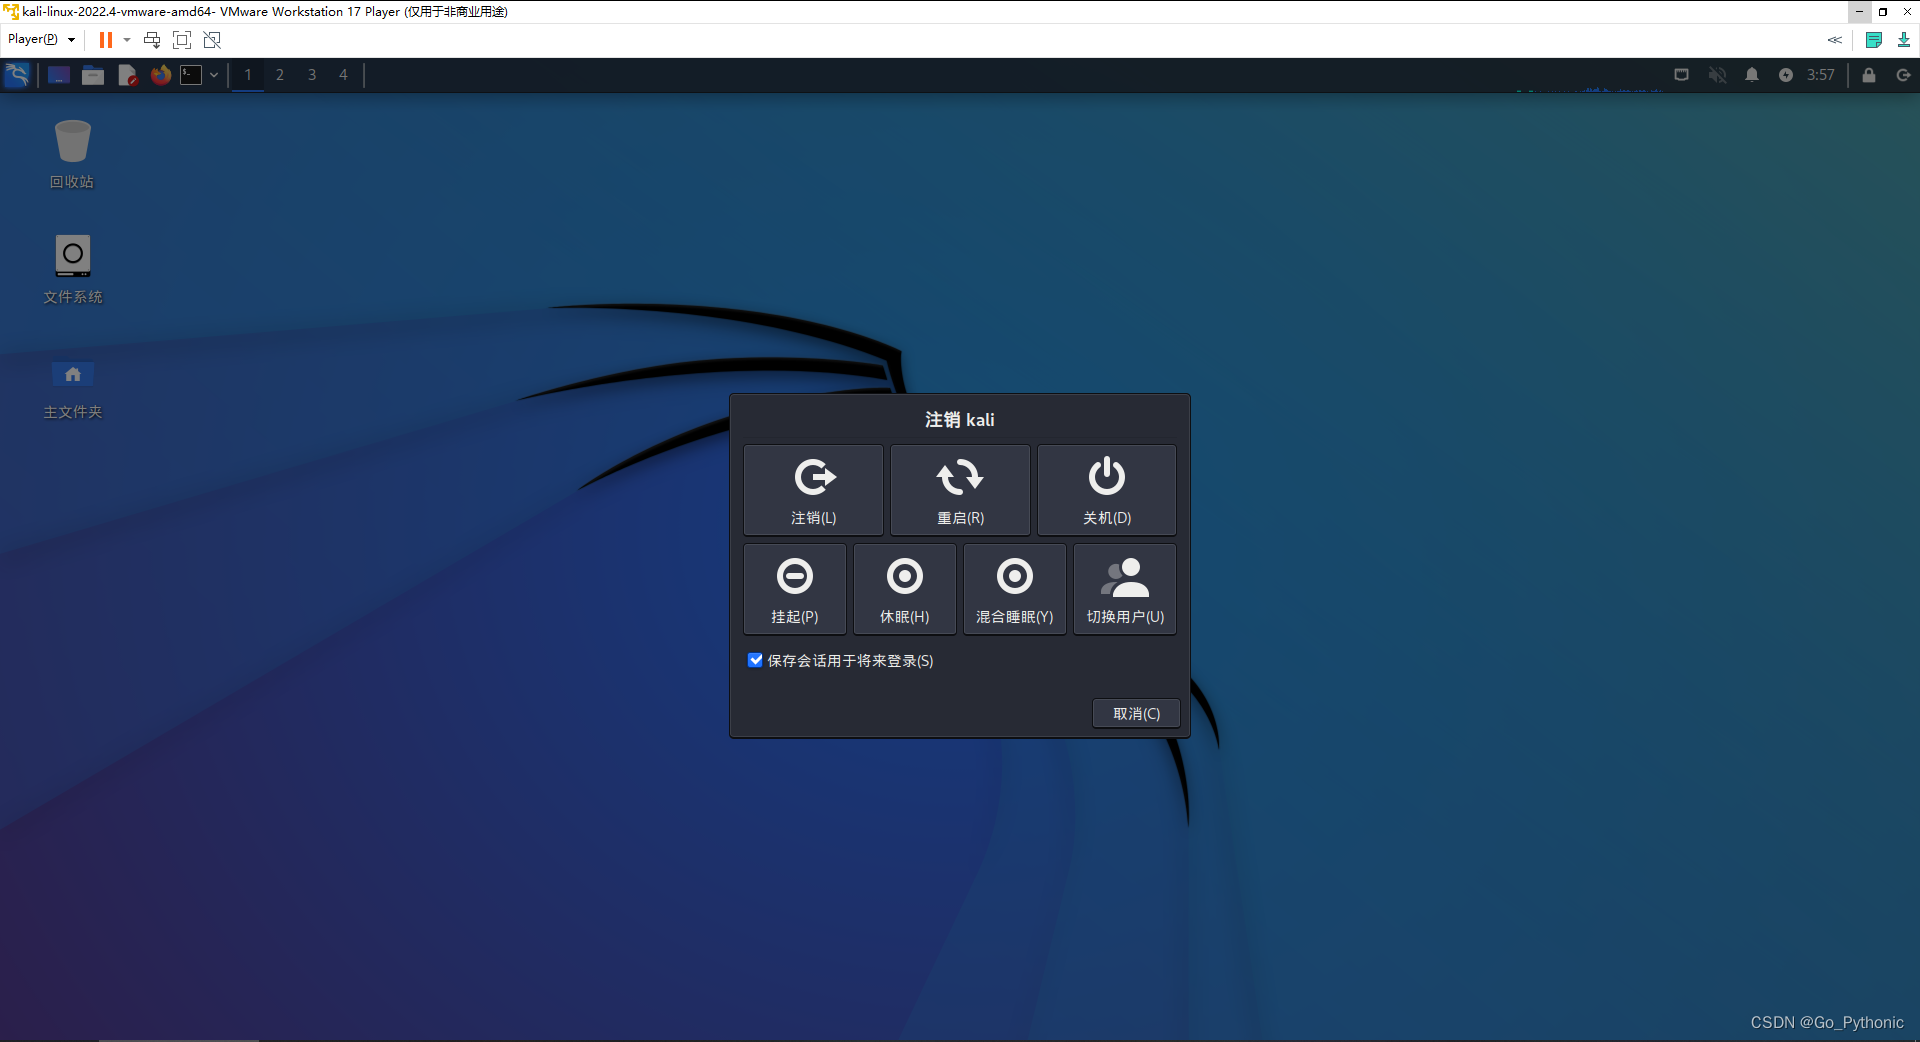The width and height of the screenshot is (1920, 1042).
Task: Click VMware send Ctrl+Alt+Del icon
Action: [x=152, y=40]
